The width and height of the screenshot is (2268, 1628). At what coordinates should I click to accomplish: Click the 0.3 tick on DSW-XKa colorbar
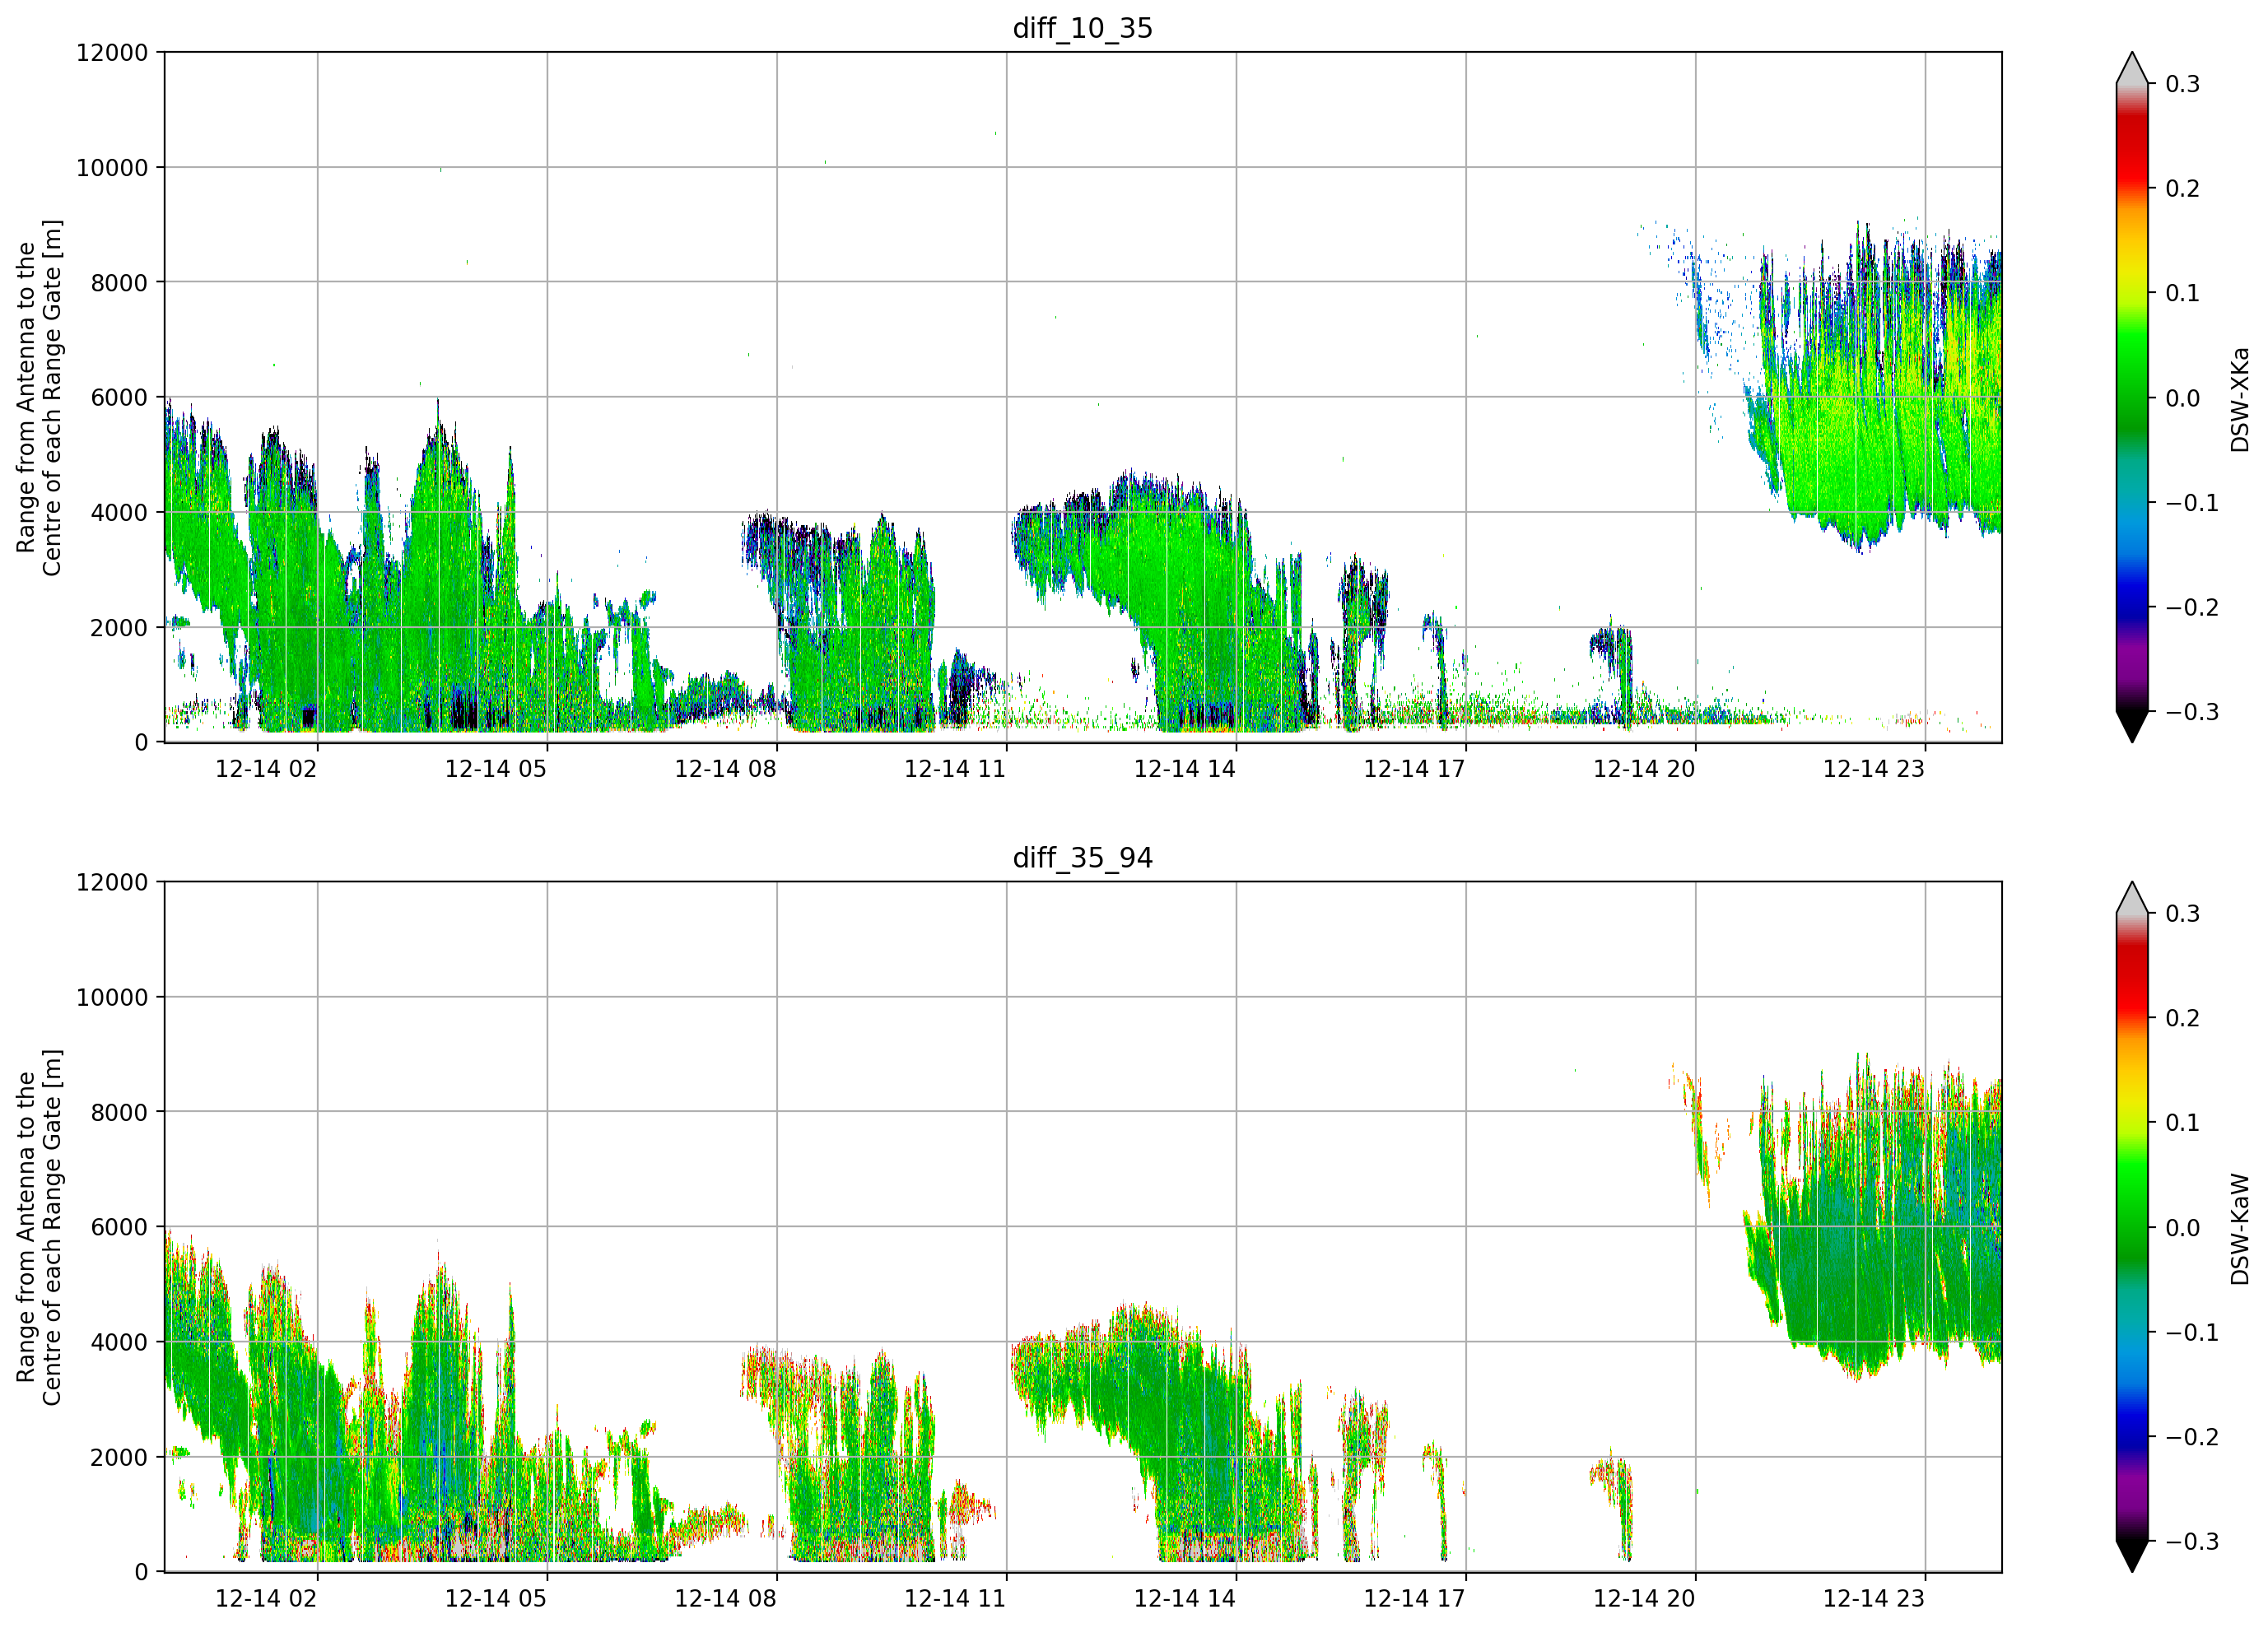click(2183, 84)
